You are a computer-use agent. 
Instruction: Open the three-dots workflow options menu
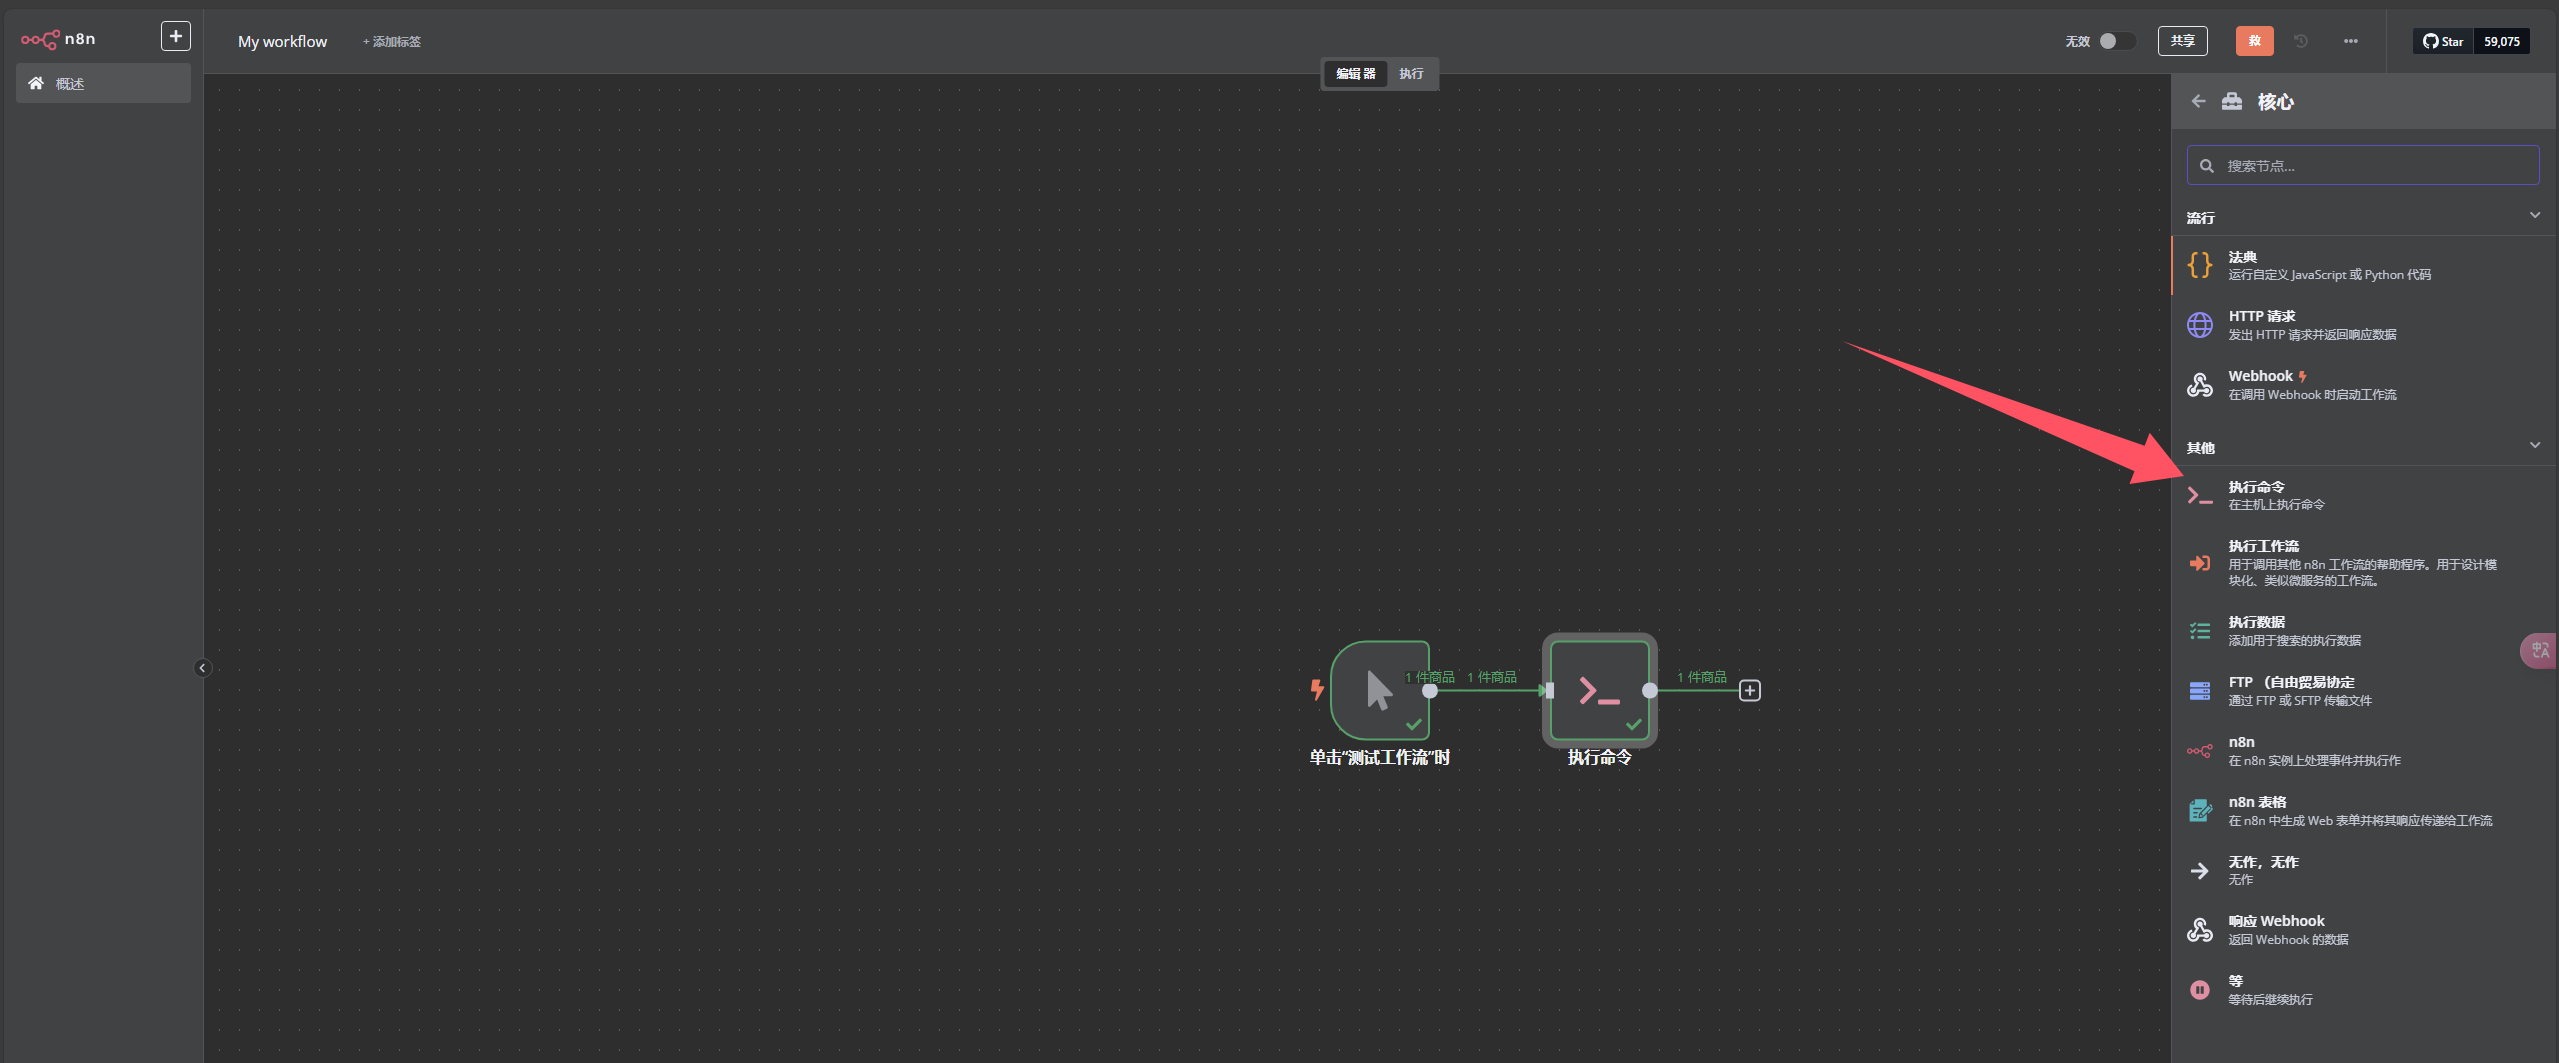click(2350, 41)
